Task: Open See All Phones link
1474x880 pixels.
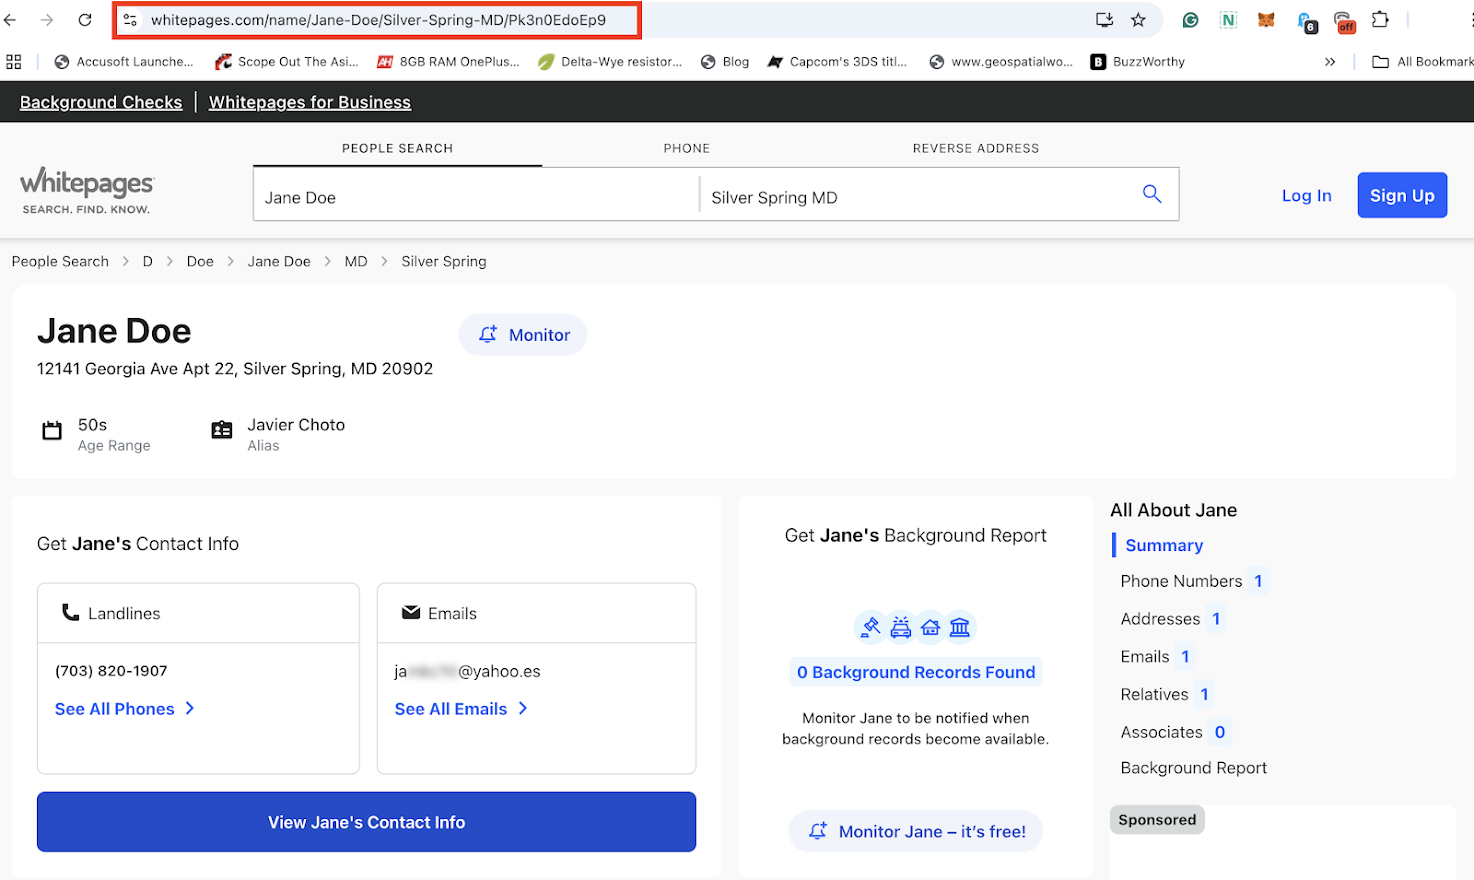Action: coord(125,709)
